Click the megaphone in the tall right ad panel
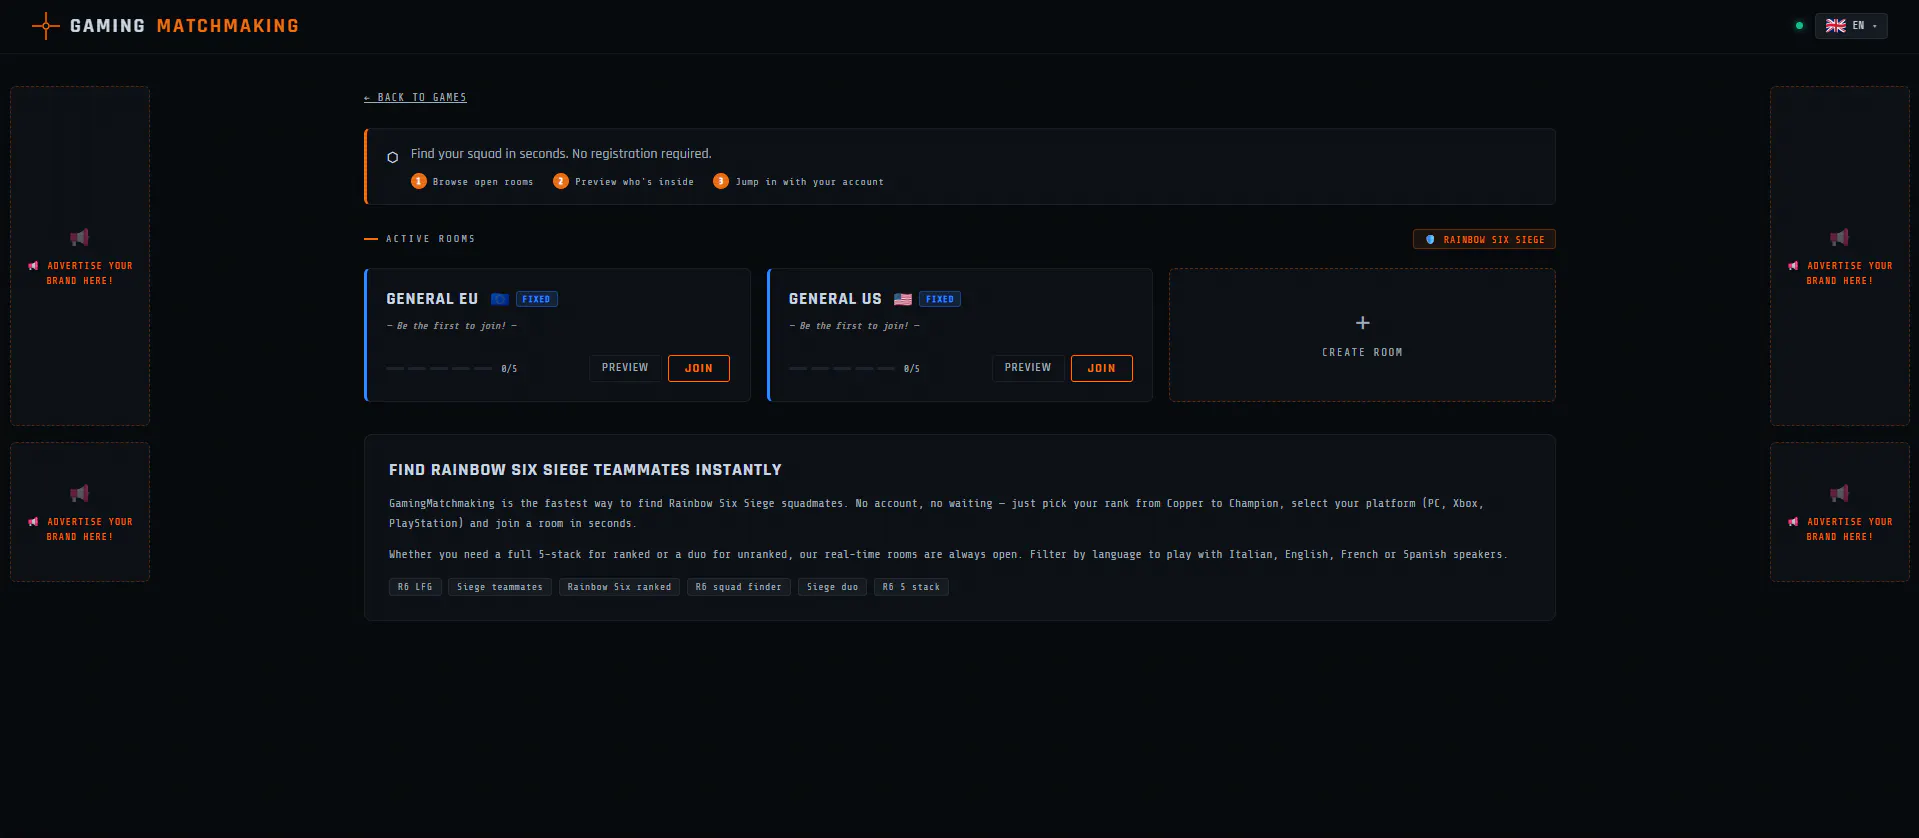Image resolution: width=1919 pixels, height=838 pixels. [1840, 237]
